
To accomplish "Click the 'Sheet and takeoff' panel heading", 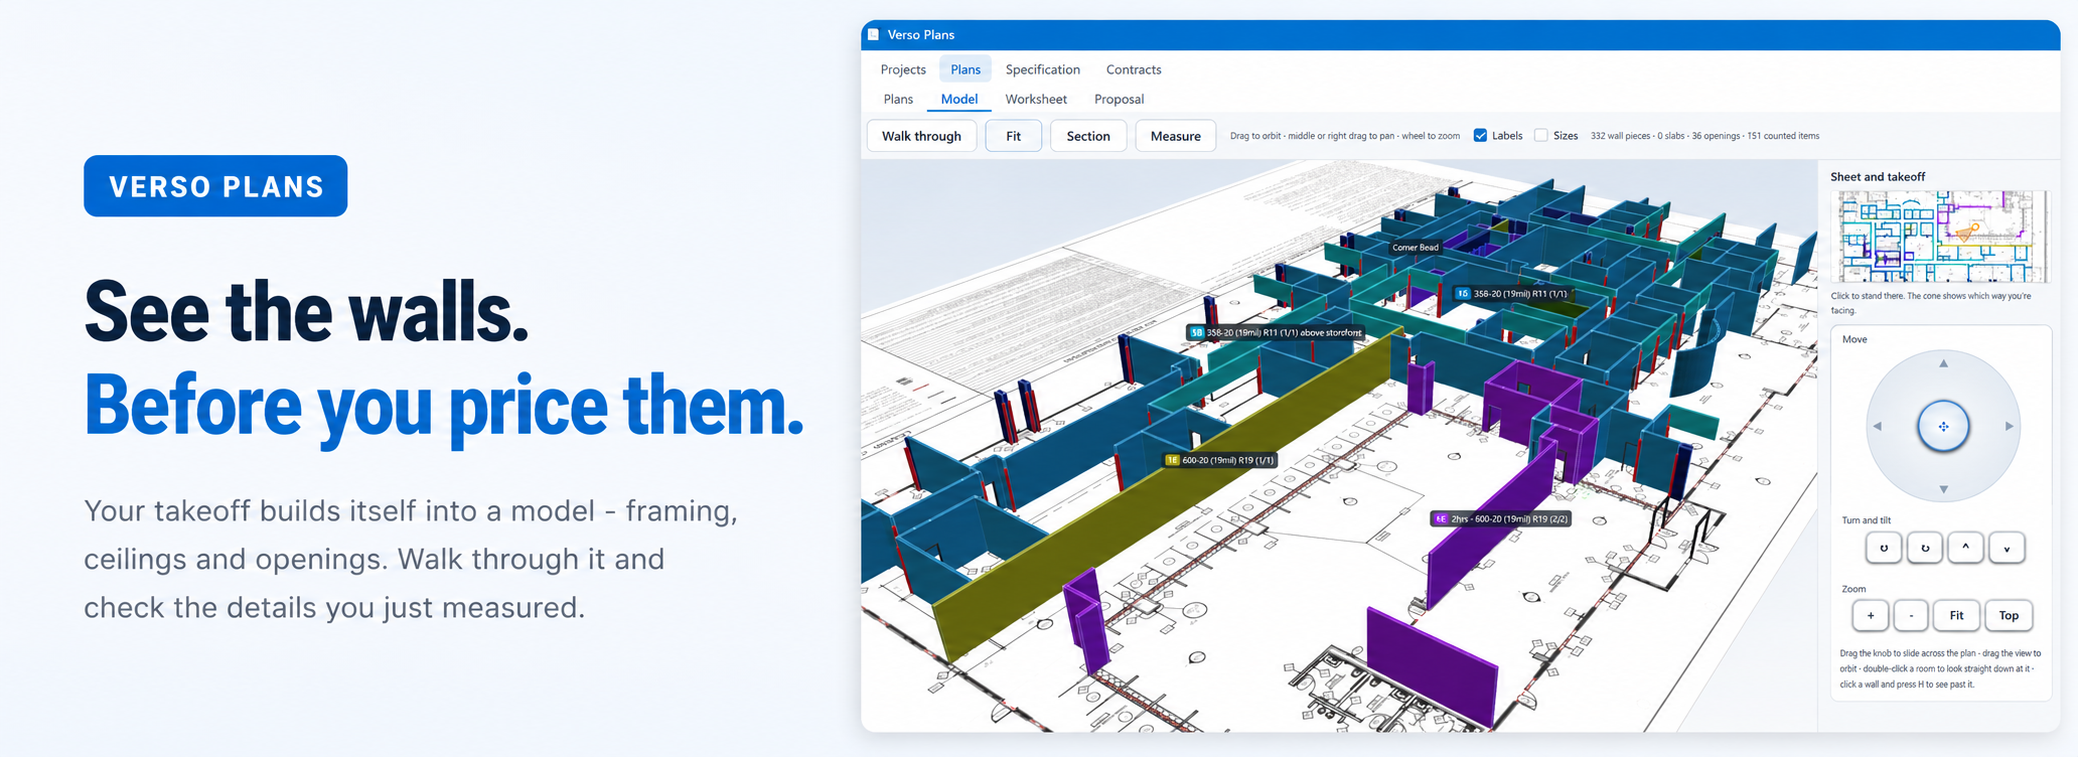I will point(1877,177).
